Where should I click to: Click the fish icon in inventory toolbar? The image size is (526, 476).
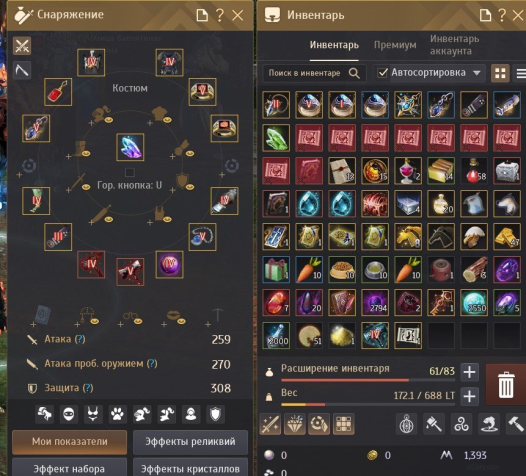pyautogui.click(x=488, y=424)
